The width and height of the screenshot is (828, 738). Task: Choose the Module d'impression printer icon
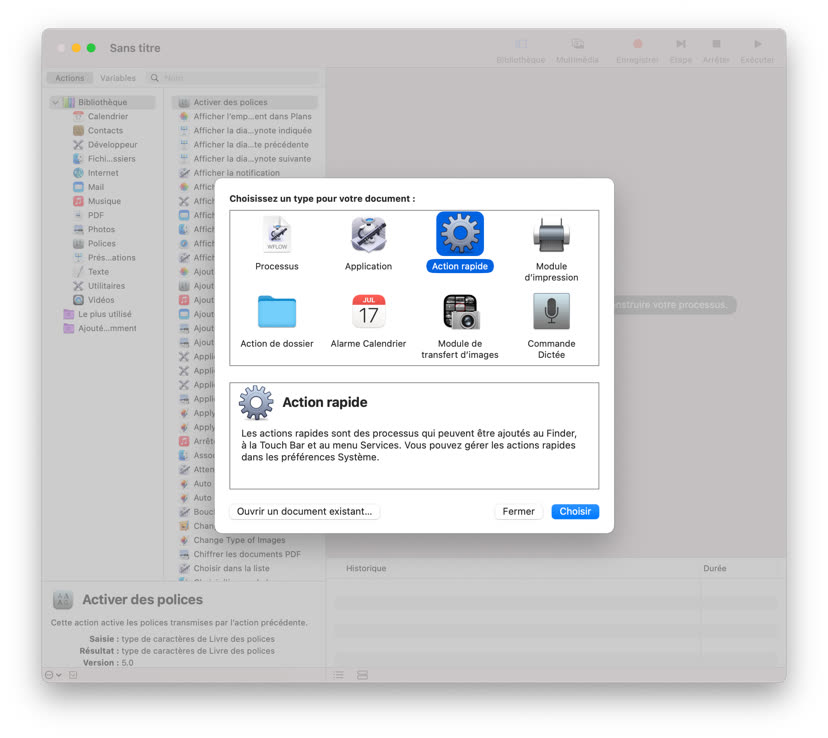pyautogui.click(x=551, y=235)
